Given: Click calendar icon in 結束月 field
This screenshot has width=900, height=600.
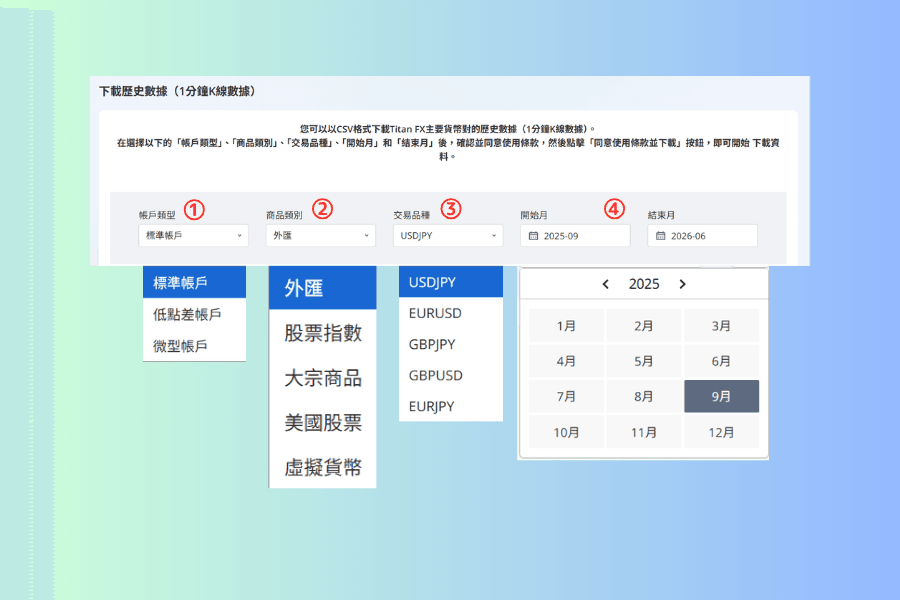Looking at the screenshot, I should tap(661, 236).
